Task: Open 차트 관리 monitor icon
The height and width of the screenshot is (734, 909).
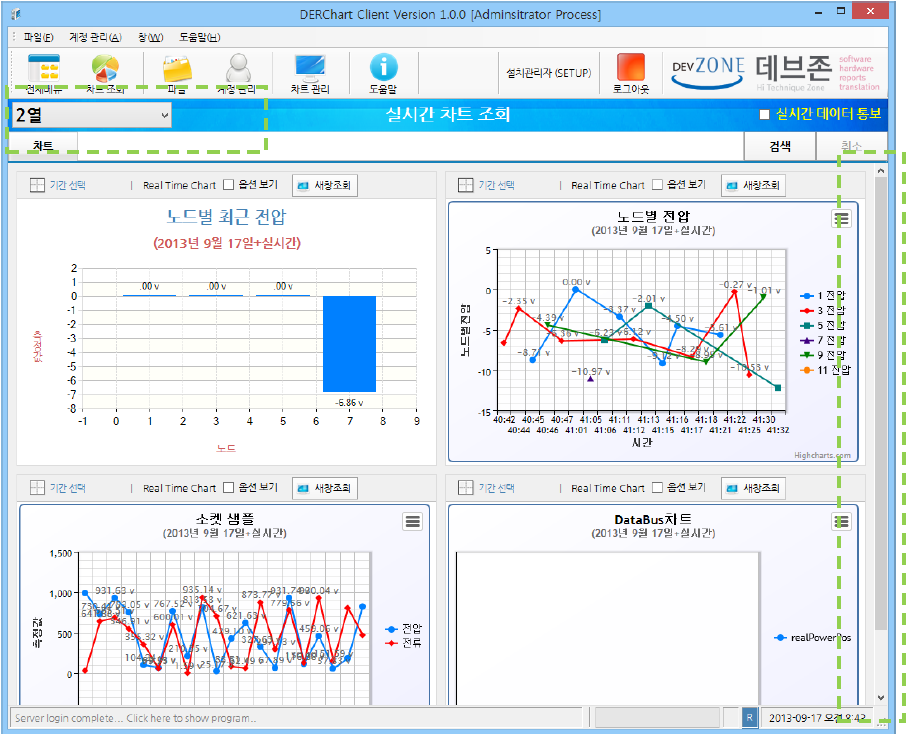Action: (x=310, y=68)
